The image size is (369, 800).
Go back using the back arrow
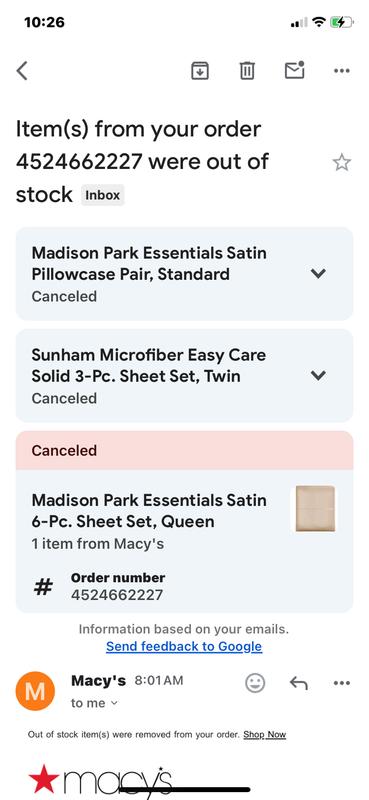[22, 71]
